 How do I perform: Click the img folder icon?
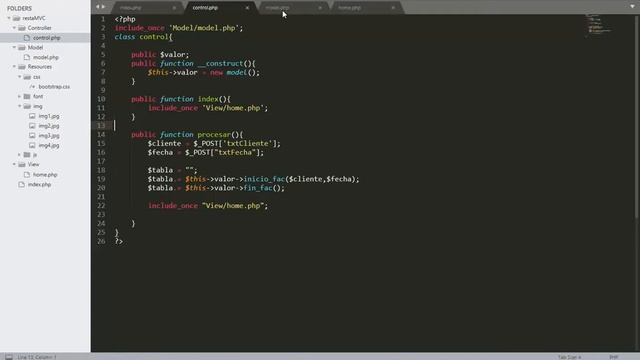point(27,106)
